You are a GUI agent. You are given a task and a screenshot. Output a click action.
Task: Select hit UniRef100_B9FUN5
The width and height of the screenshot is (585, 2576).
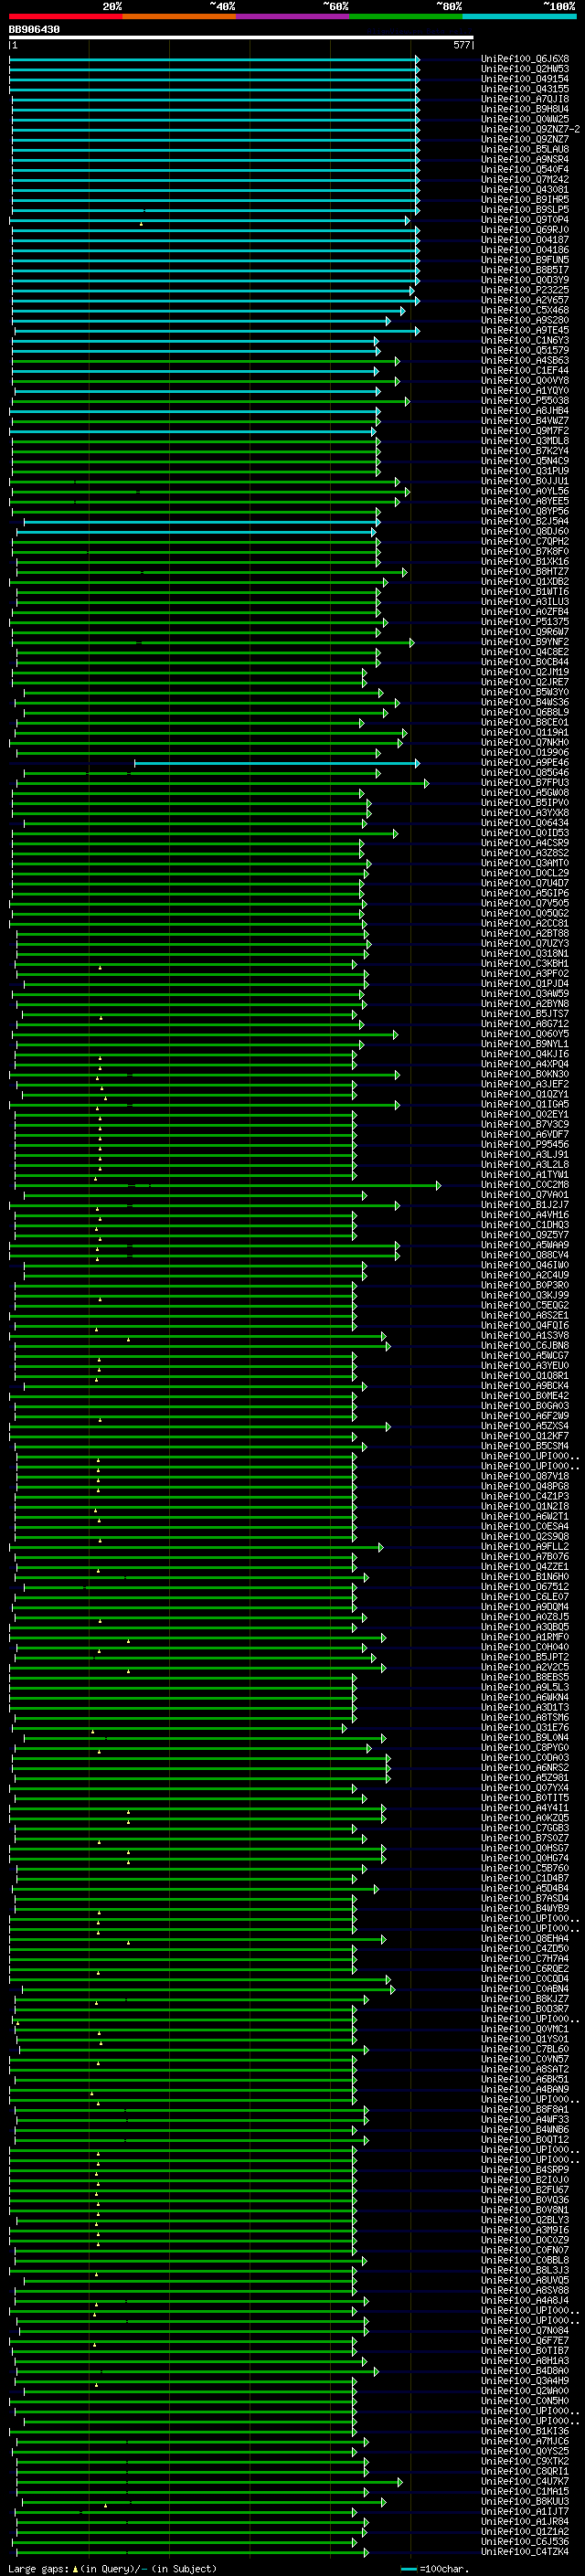point(525,260)
